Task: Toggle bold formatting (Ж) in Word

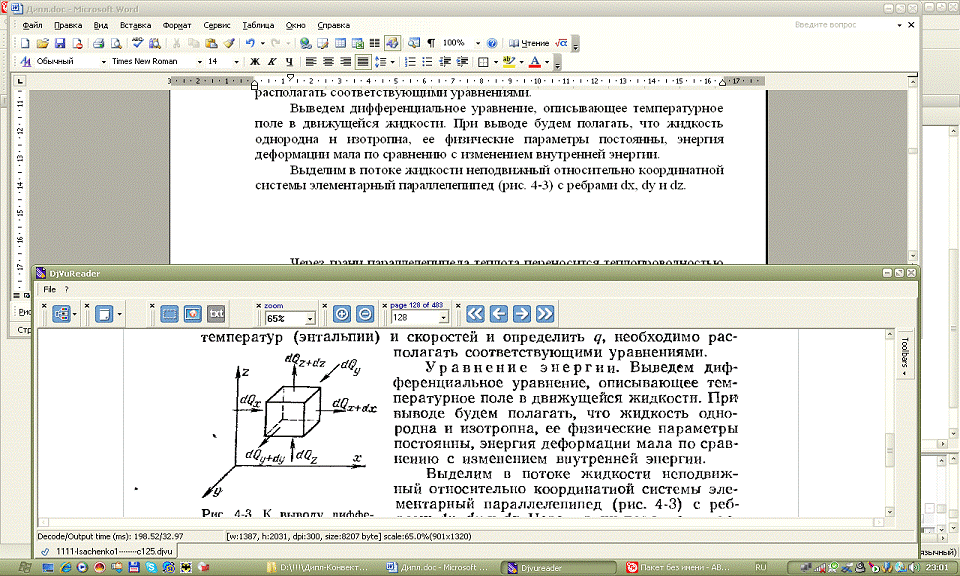Action: tap(254, 62)
